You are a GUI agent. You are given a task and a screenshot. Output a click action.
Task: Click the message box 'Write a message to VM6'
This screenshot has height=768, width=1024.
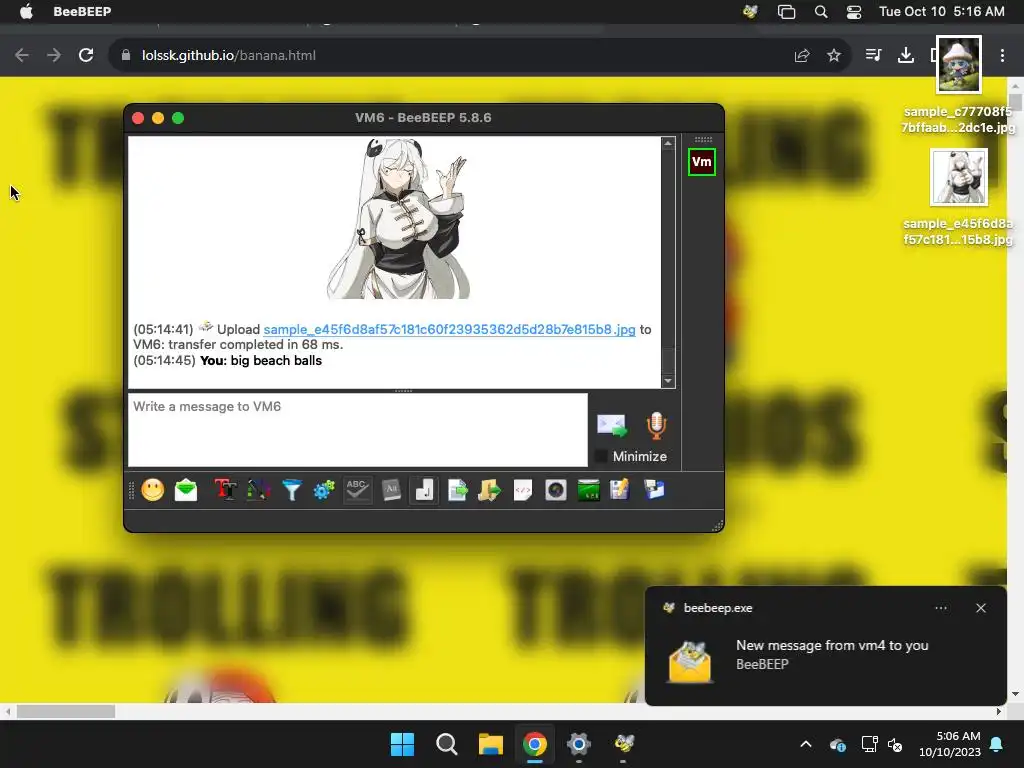tap(358, 430)
